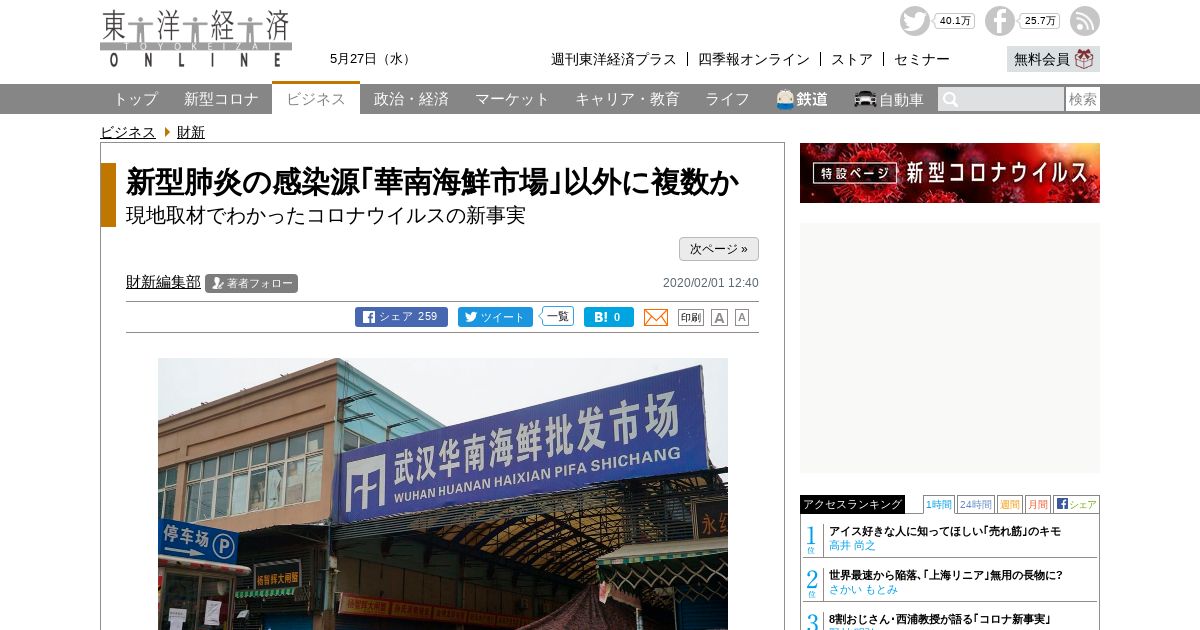Open 週刊東洋経済プラス link
The image size is (1200, 630).
614,59
